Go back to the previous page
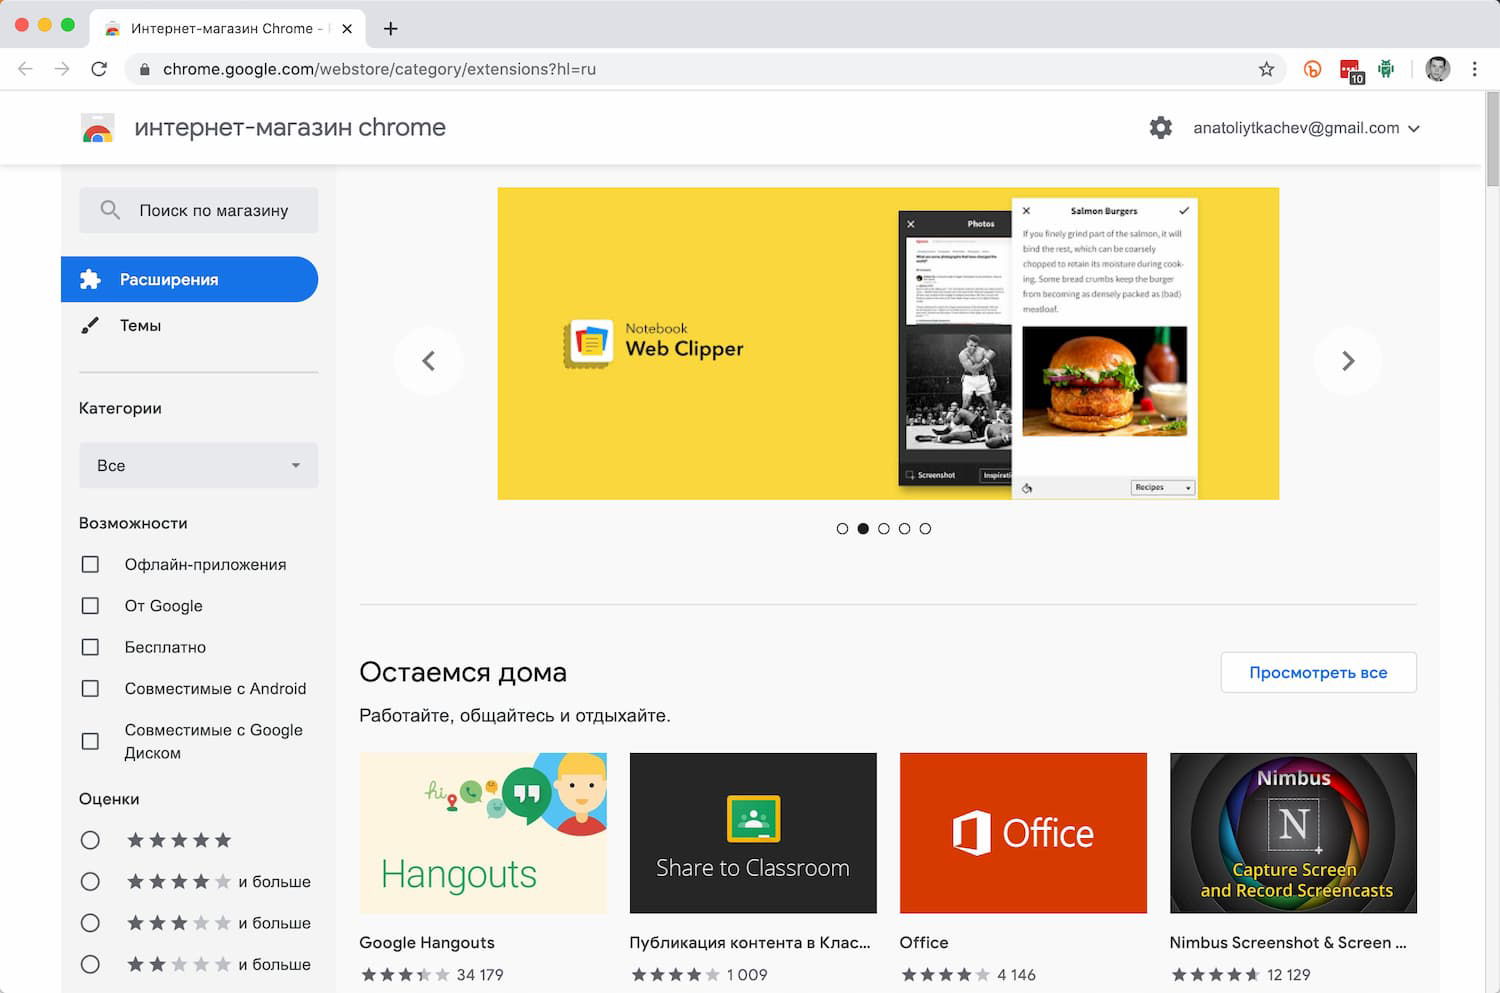1500x993 pixels. [25, 69]
